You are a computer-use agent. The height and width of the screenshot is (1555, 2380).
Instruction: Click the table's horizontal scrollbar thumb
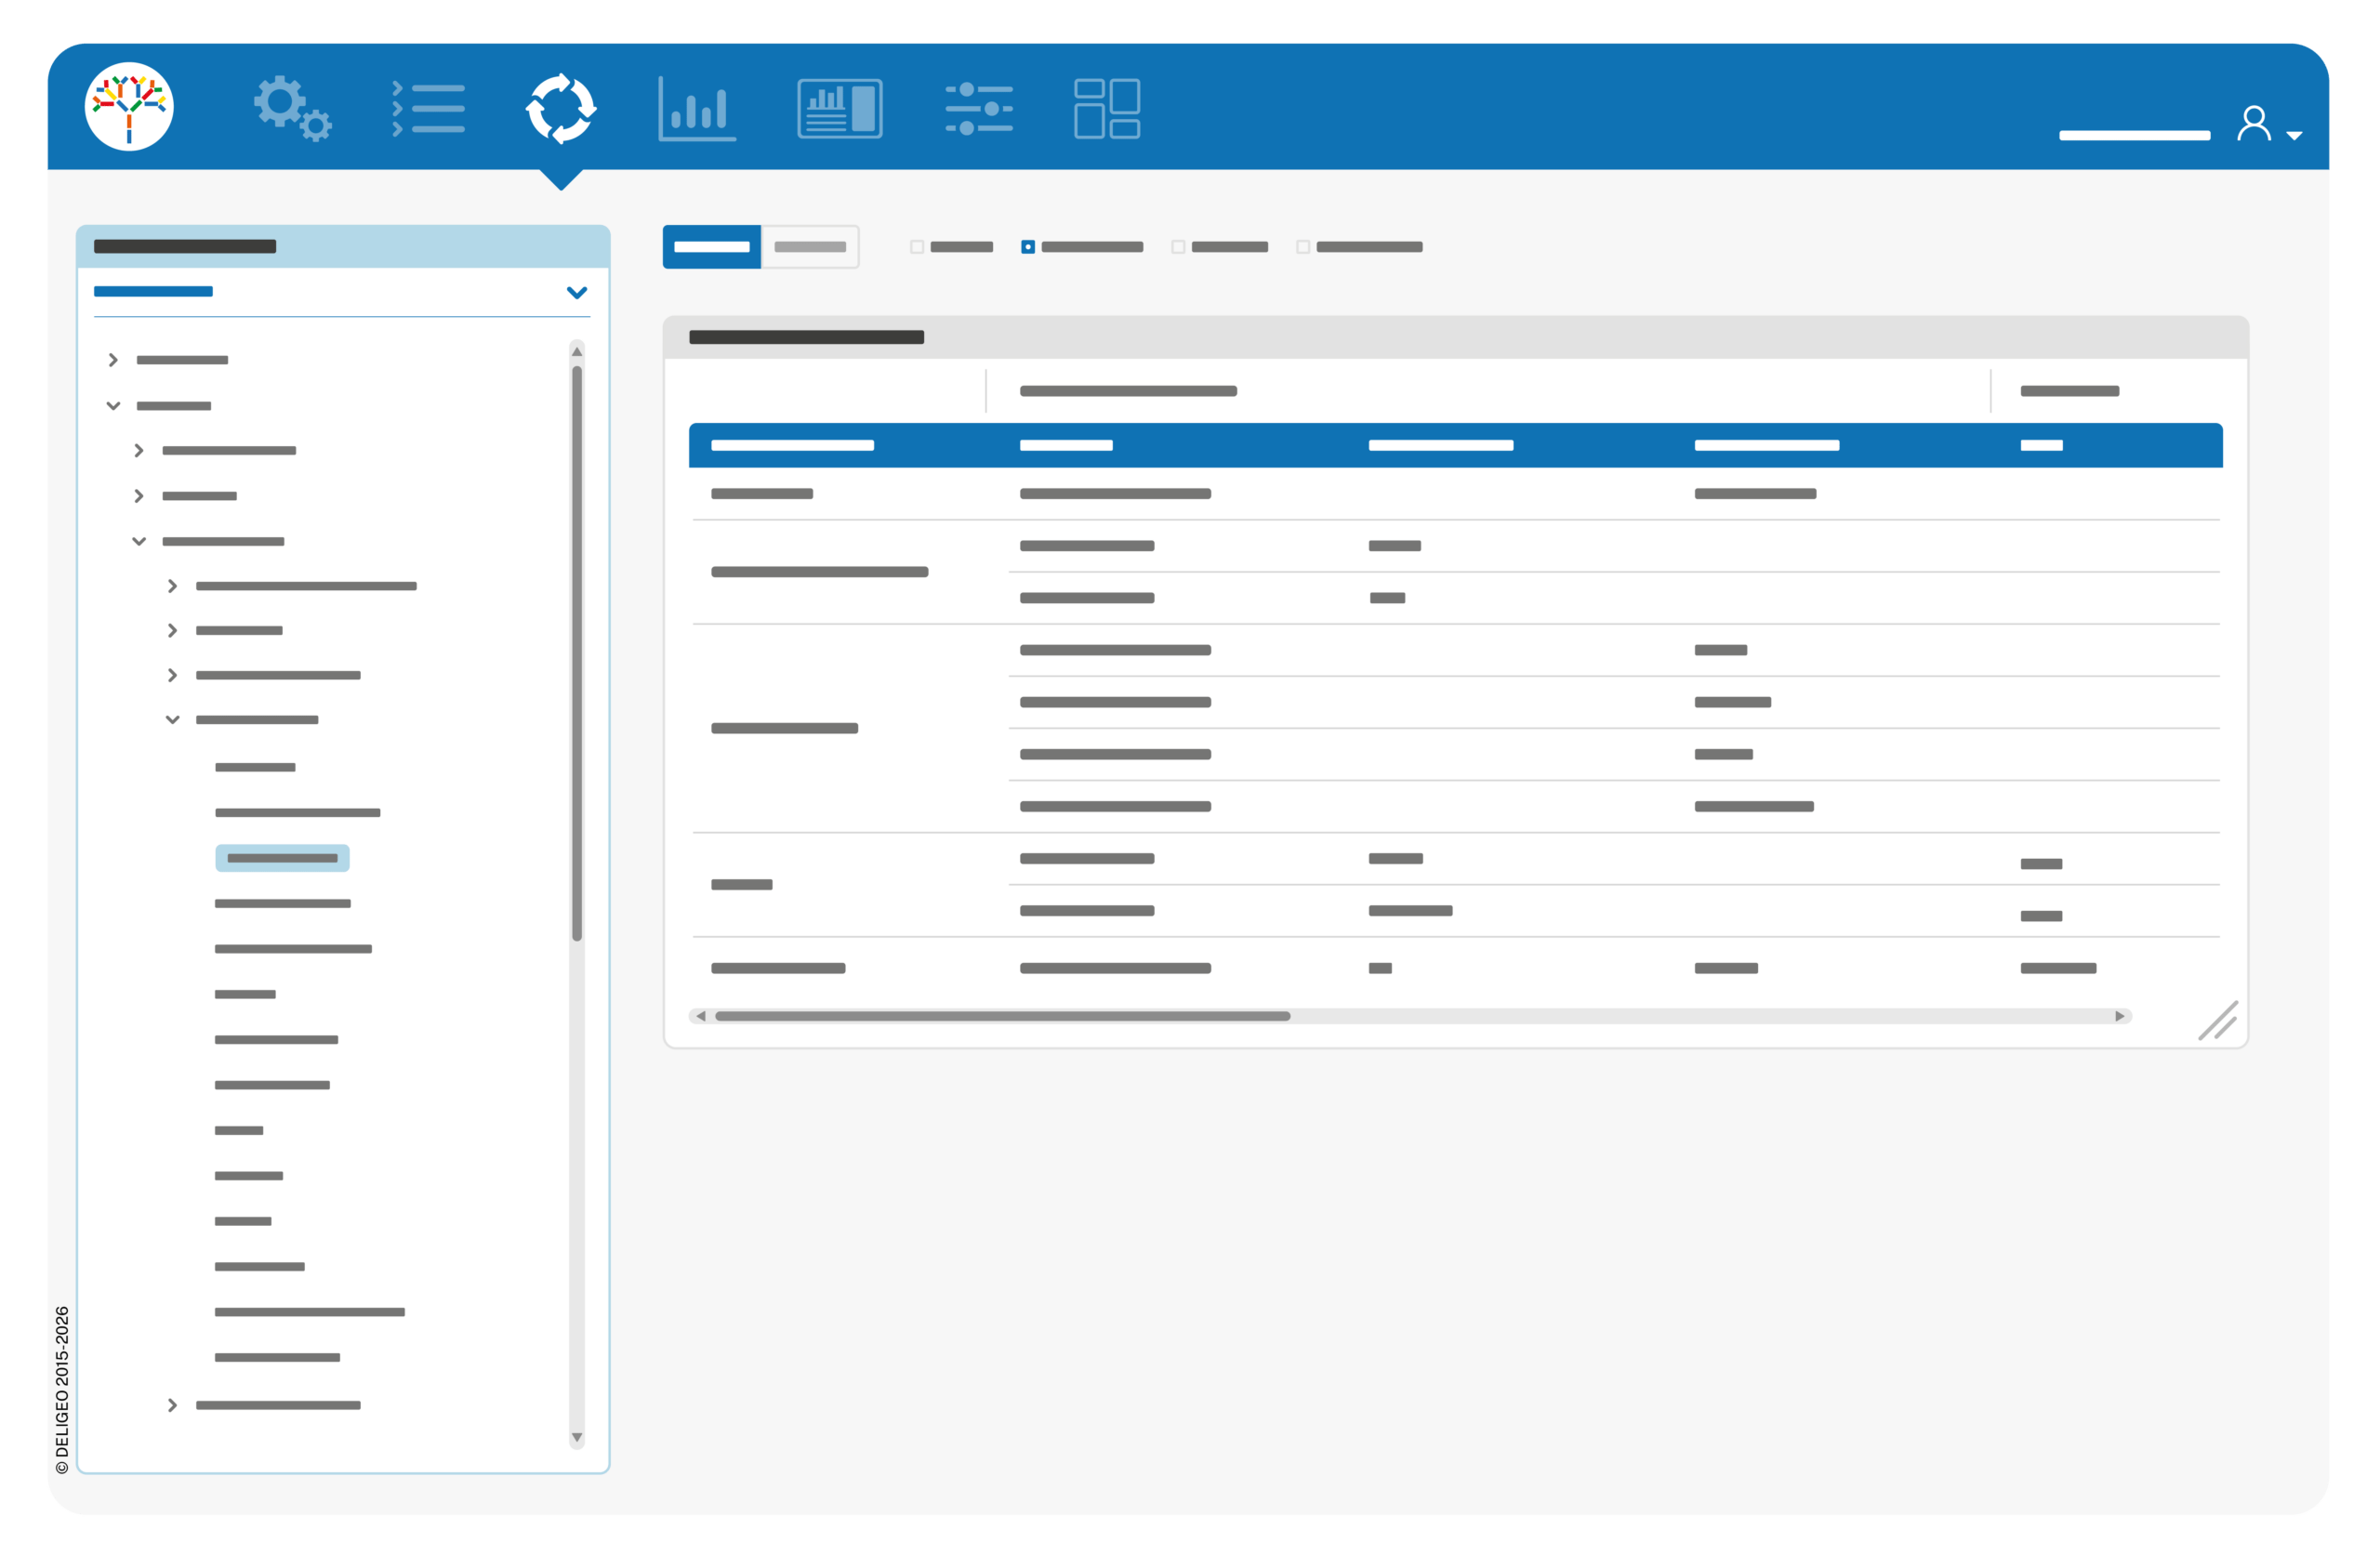1002,1016
